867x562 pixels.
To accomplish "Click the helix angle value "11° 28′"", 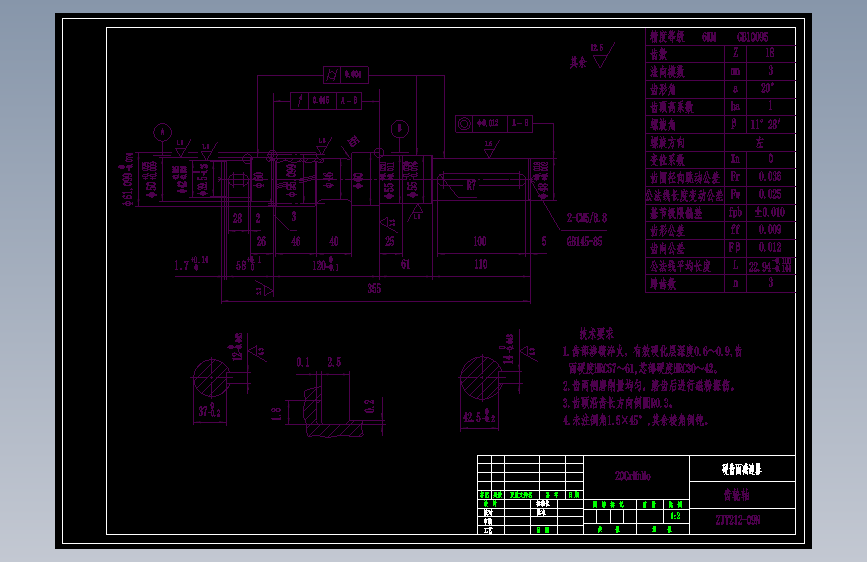I will click(765, 124).
